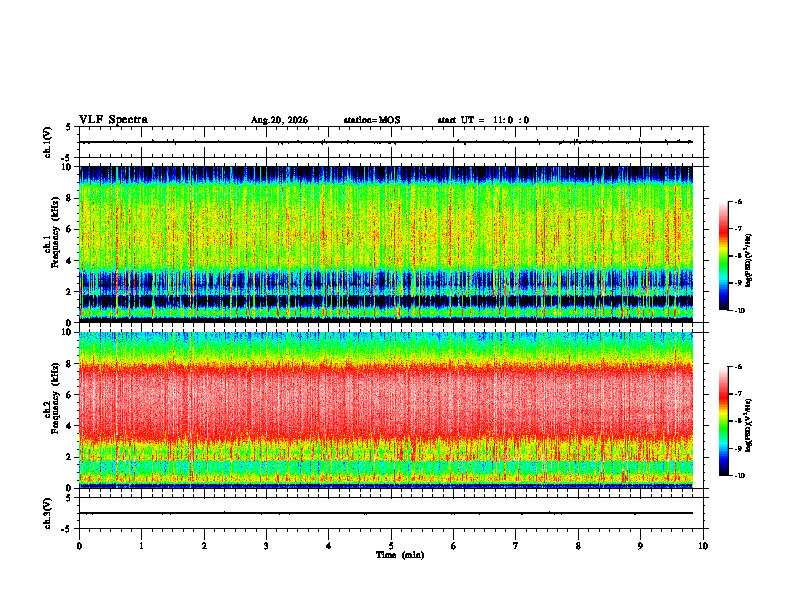Click the station=MOS label
Image resolution: width=792 pixels, height=612 pixels.
(x=372, y=120)
